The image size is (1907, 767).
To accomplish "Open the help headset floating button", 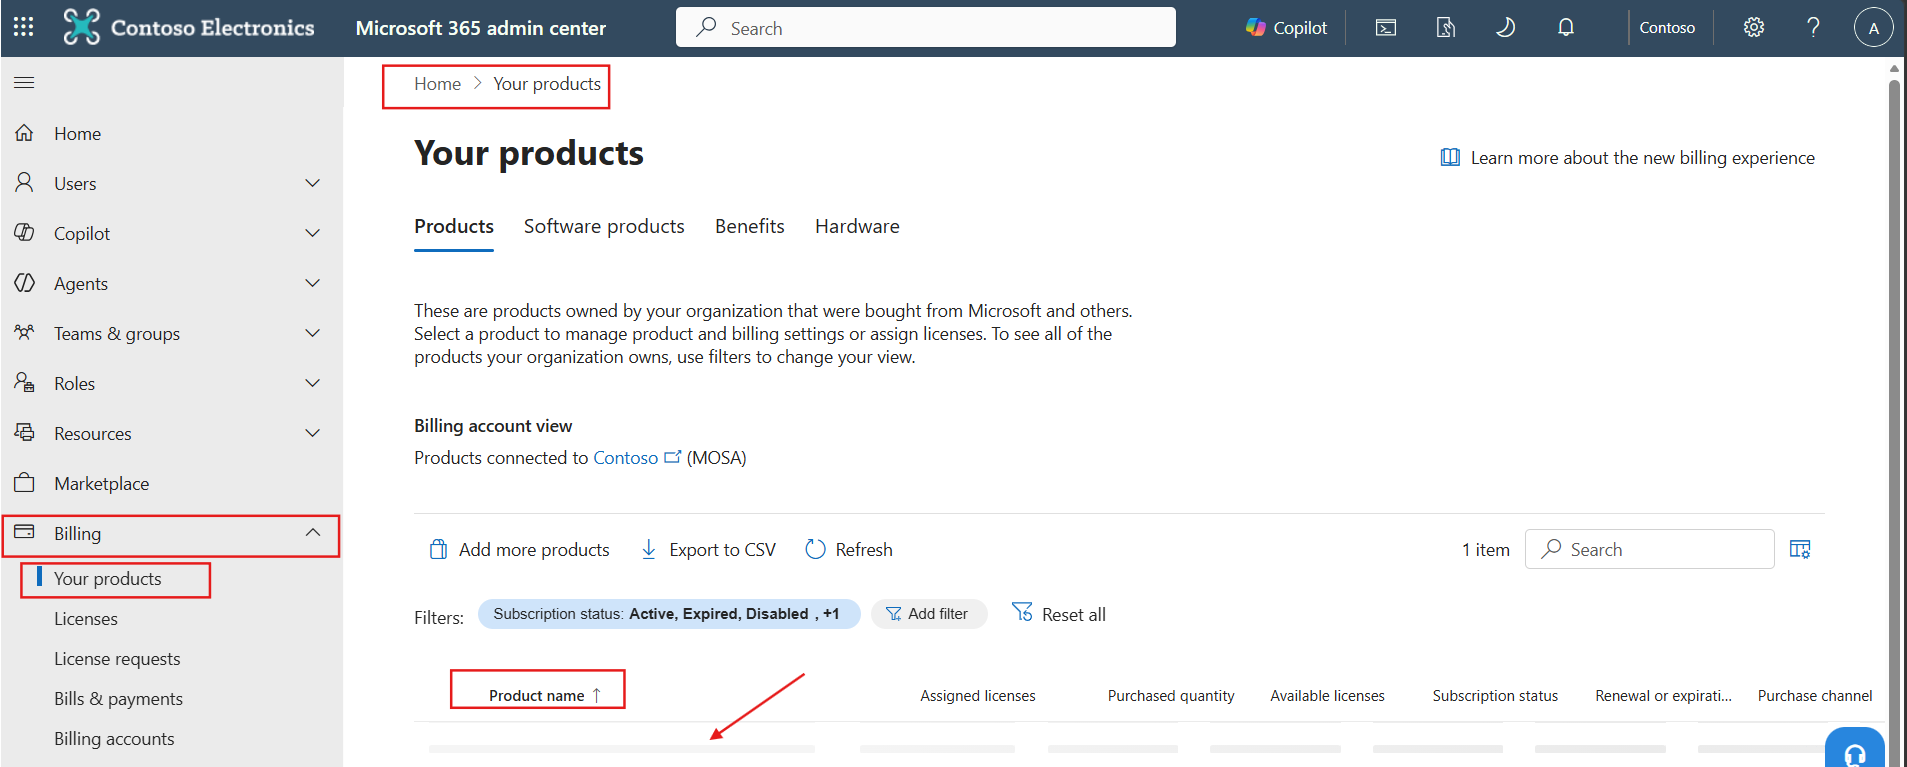I will [1854, 750].
